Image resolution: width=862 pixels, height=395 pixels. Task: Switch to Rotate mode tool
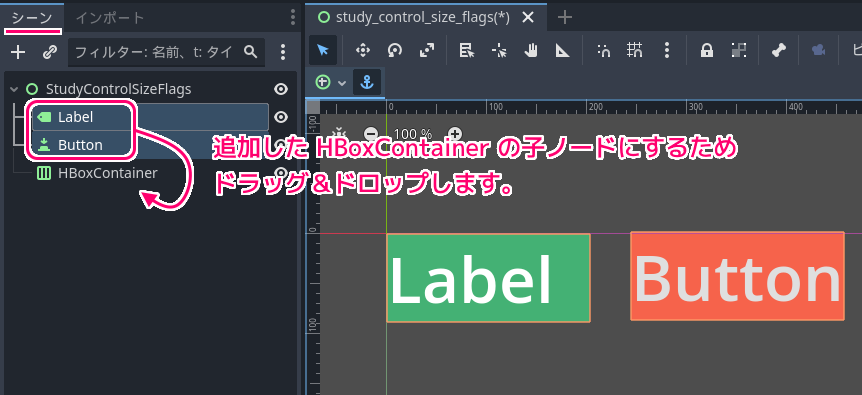coord(395,51)
